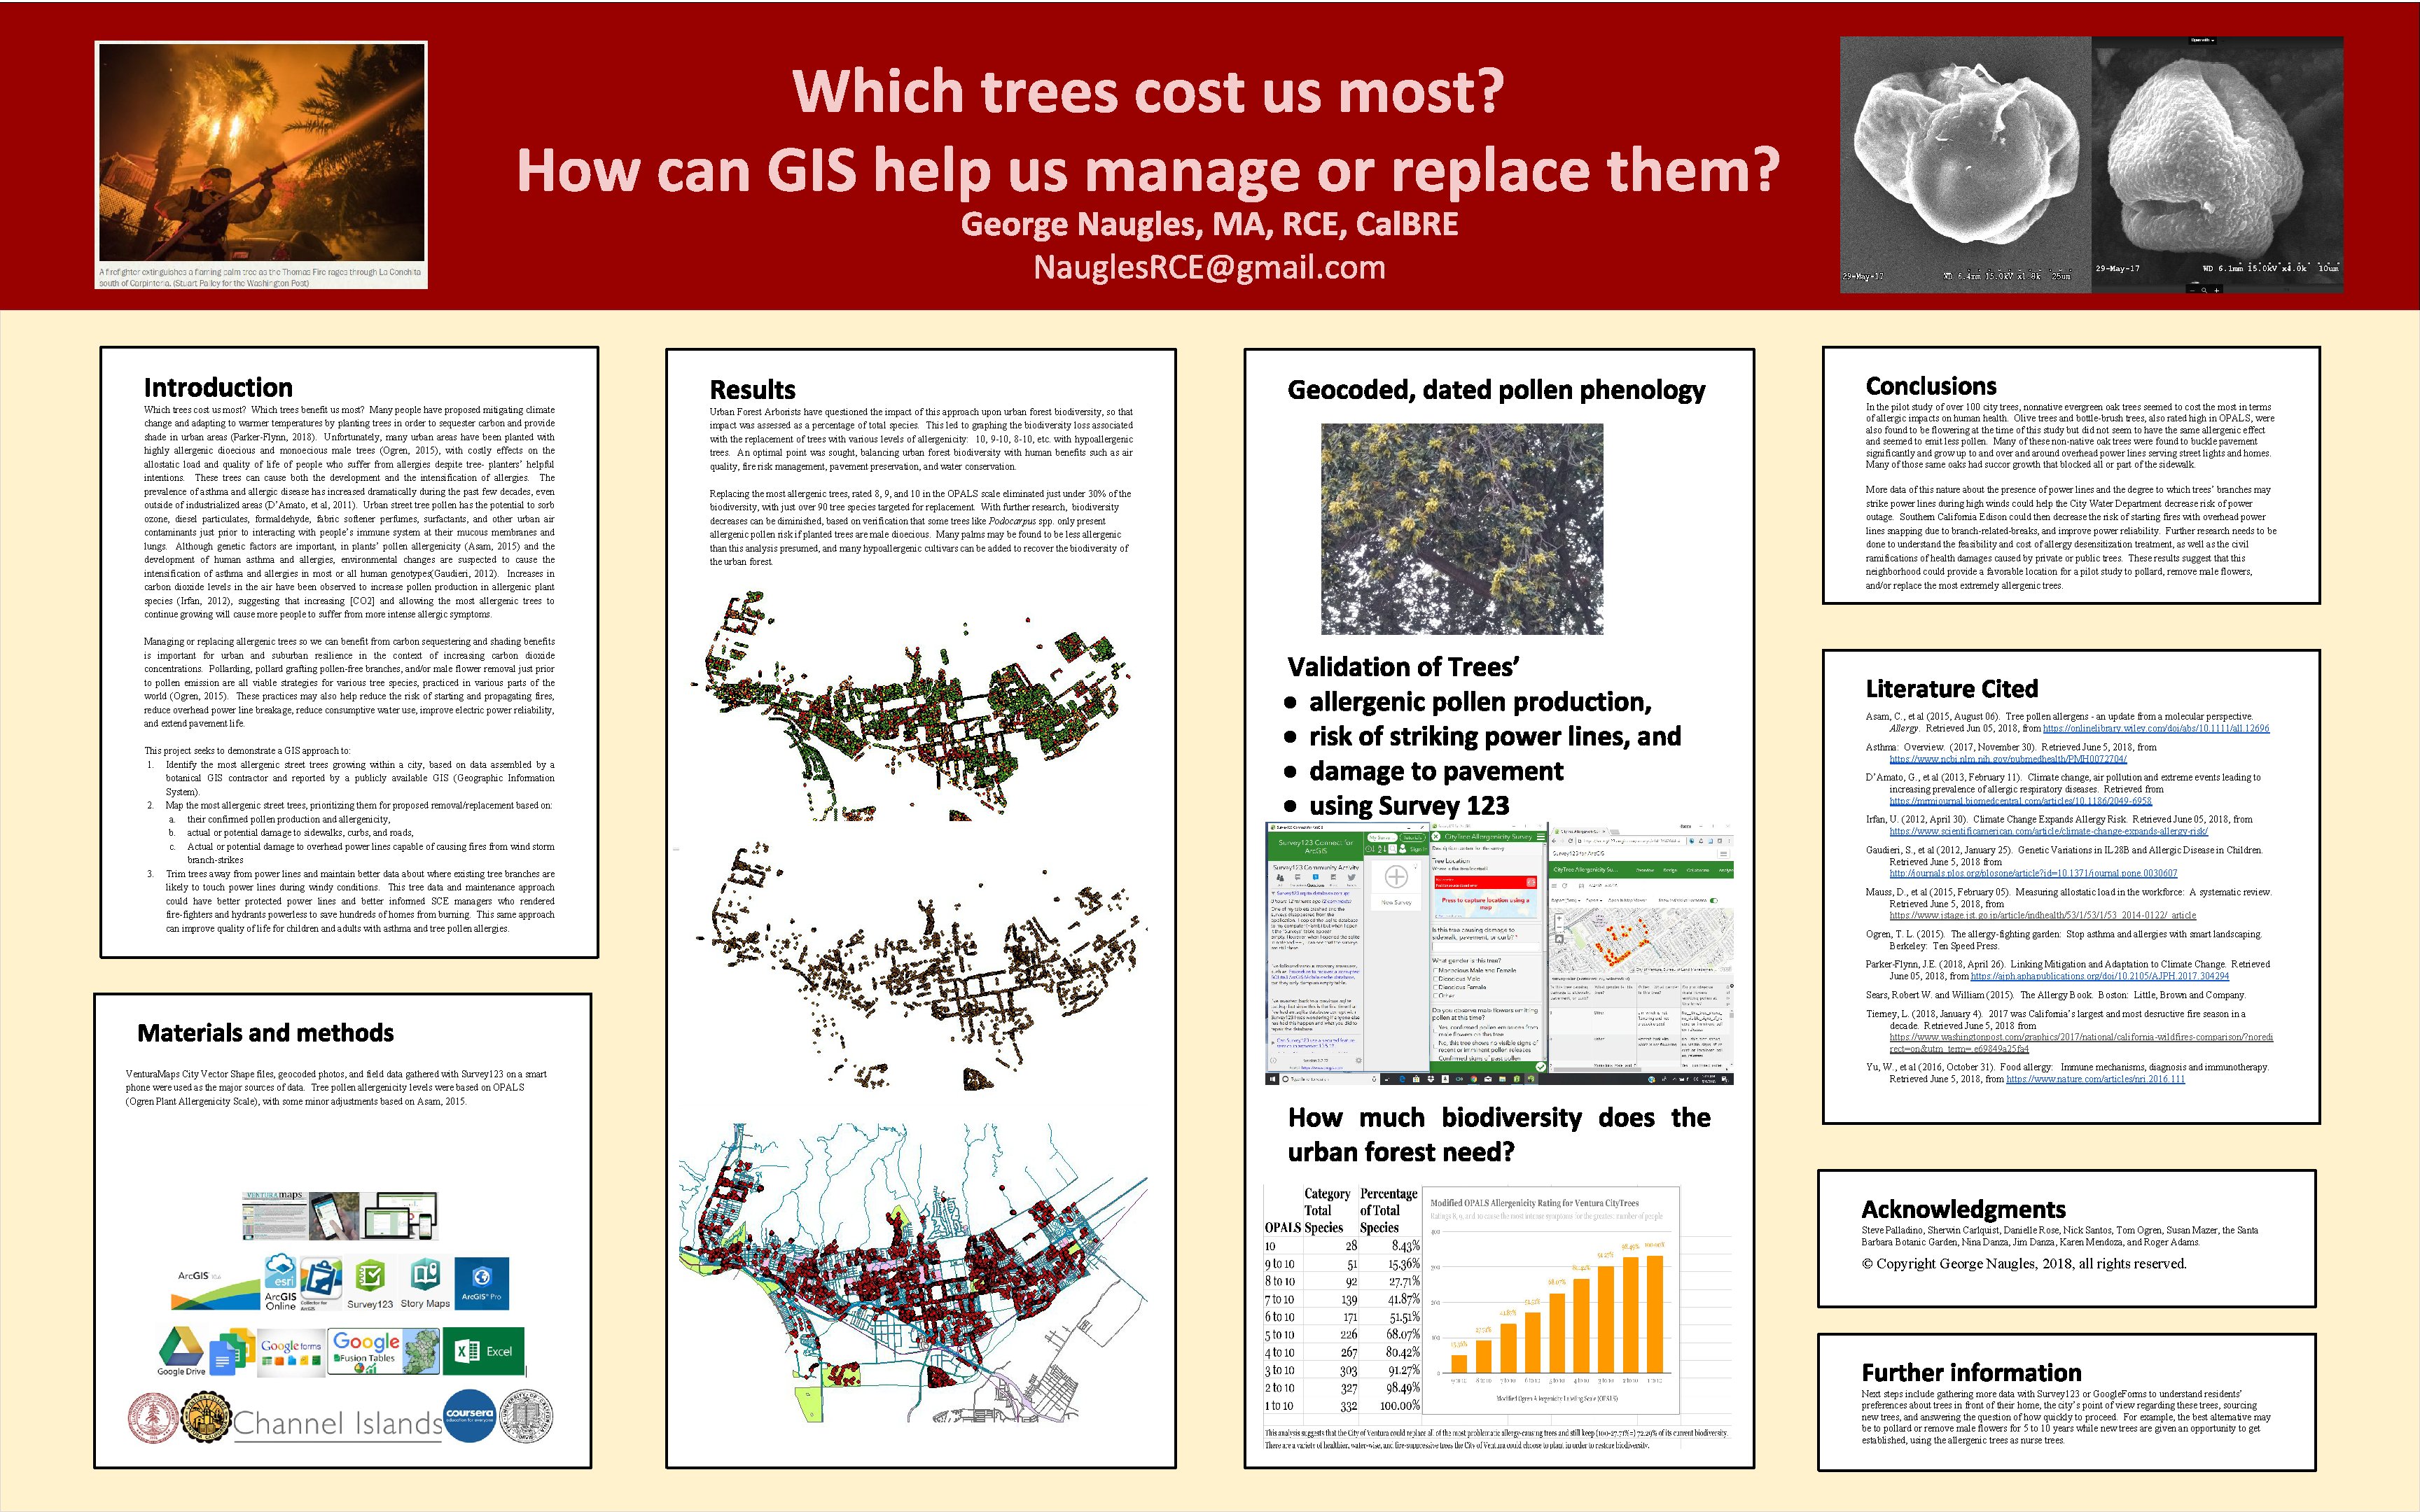This screenshot has height=1512, width=2420.
Task: Open the washingtonpost.com wildfires link
Action: [x=2081, y=1043]
